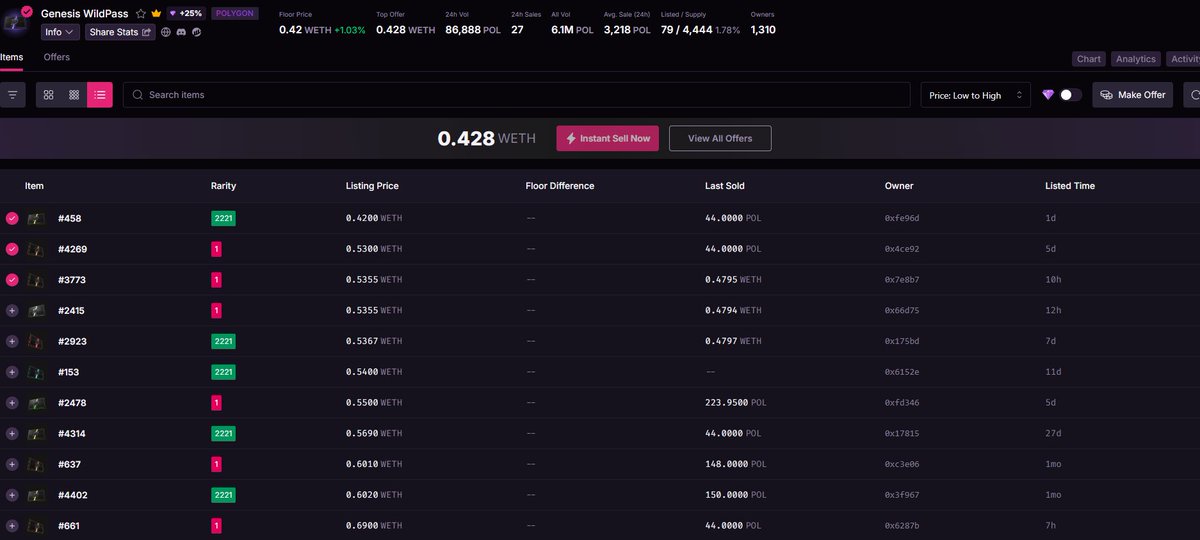Click View All Offers
The width and height of the screenshot is (1200, 540).
click(x=720, y=138)
